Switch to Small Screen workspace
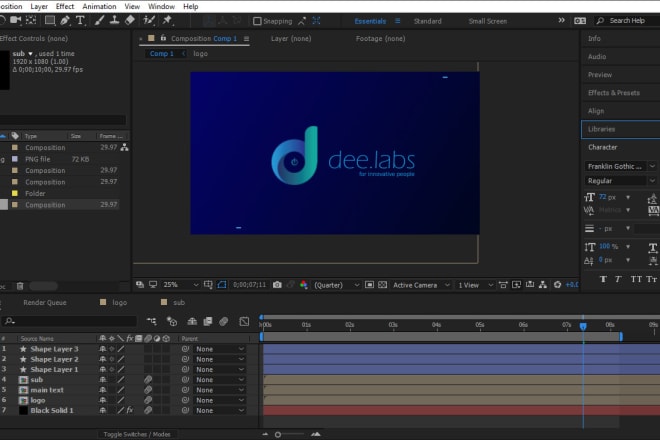This screenshot has height=440, width=660. [x=488, y=21]
